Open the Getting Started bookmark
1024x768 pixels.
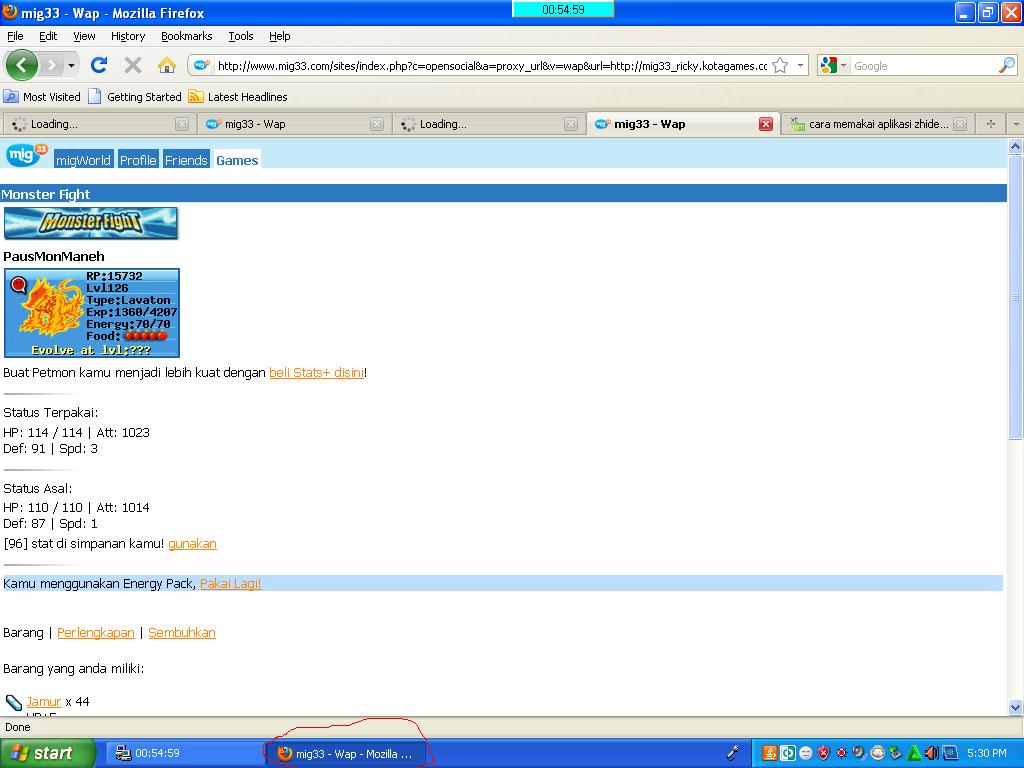pos(135,97)
